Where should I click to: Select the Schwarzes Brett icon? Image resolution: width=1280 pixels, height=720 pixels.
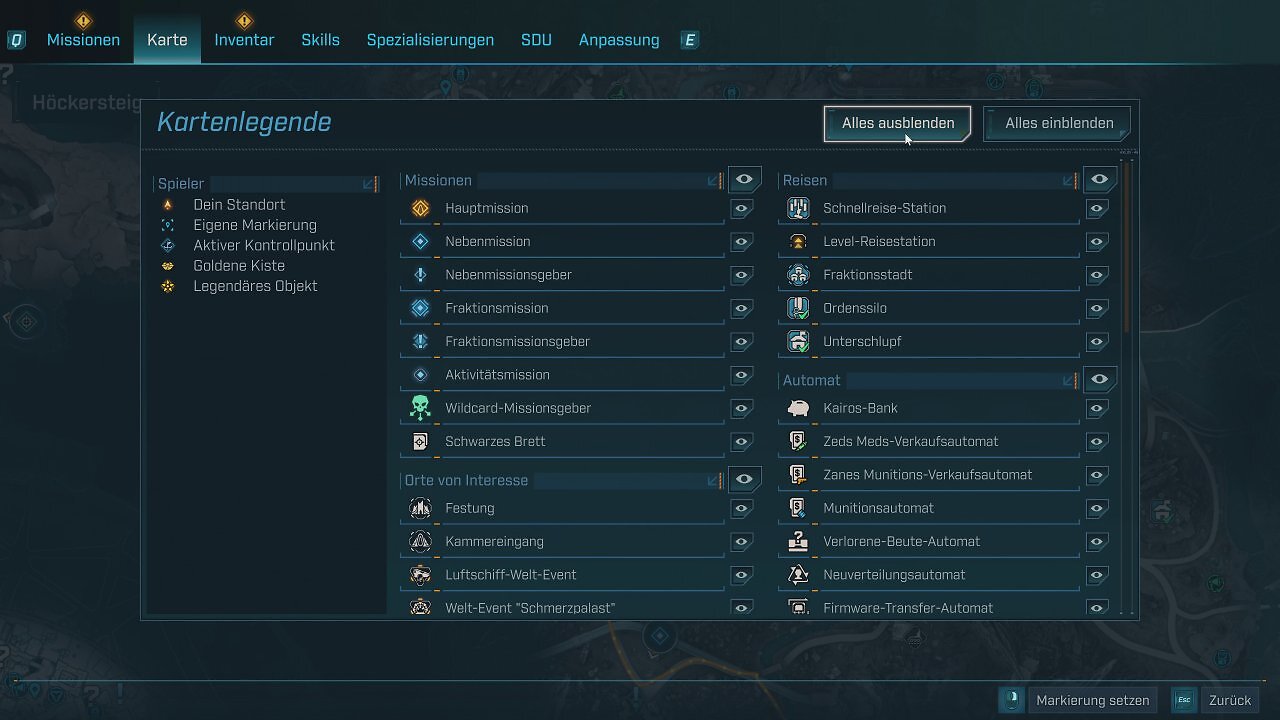(421, 441)
